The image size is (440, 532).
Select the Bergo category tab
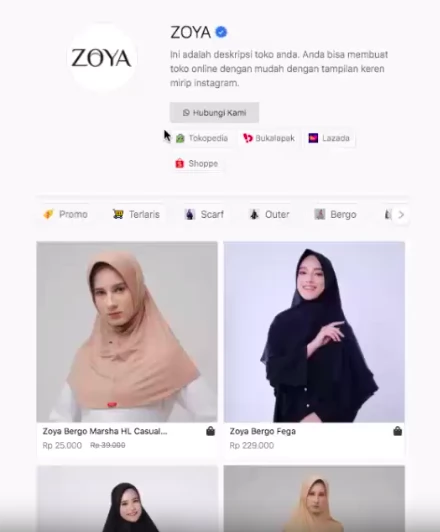[x=335, y=214]
